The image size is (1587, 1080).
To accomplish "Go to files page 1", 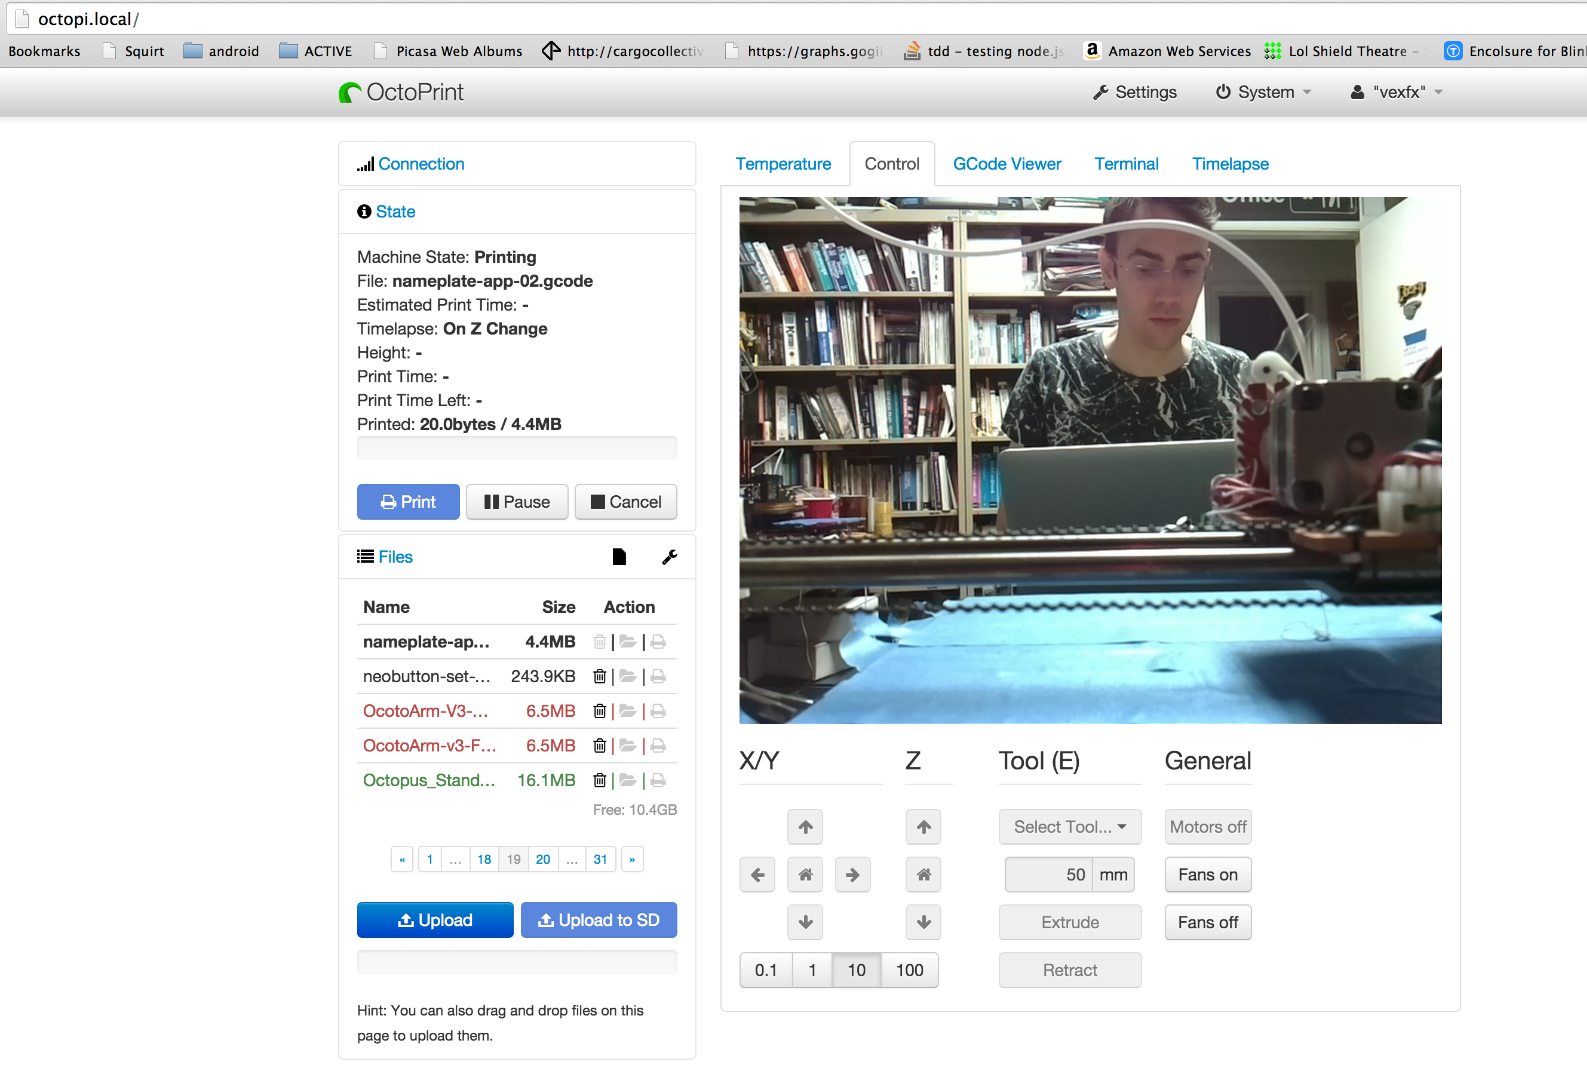I will 430,859.
